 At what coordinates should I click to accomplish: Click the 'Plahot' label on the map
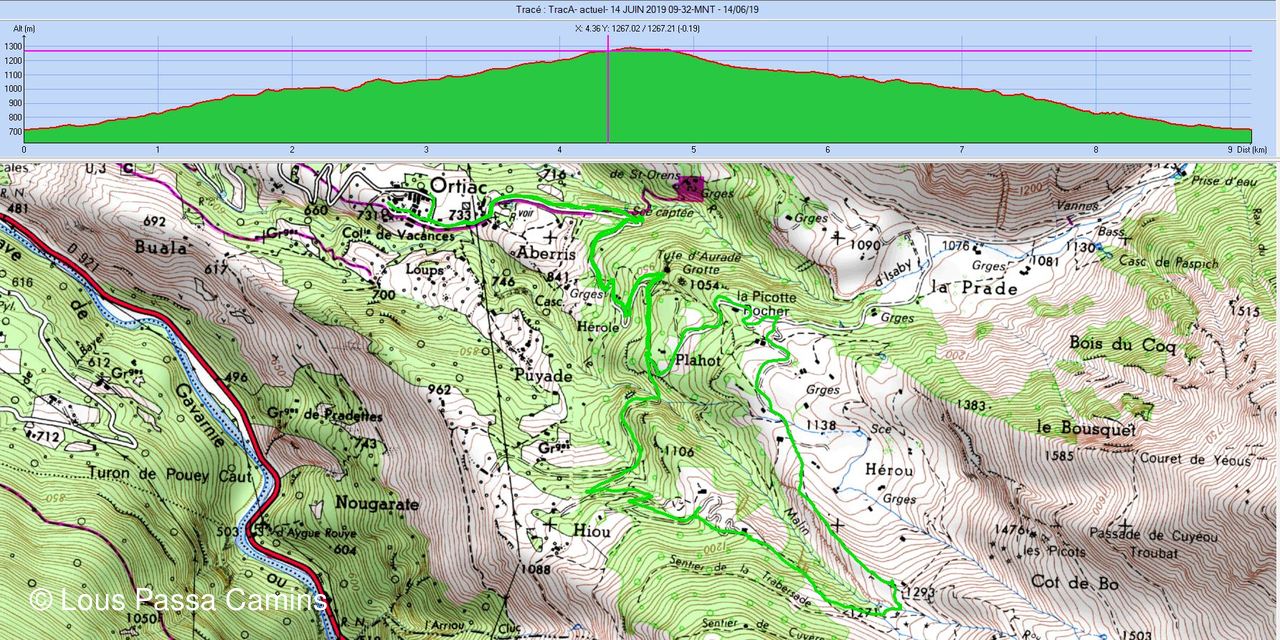tap(698, 359)
